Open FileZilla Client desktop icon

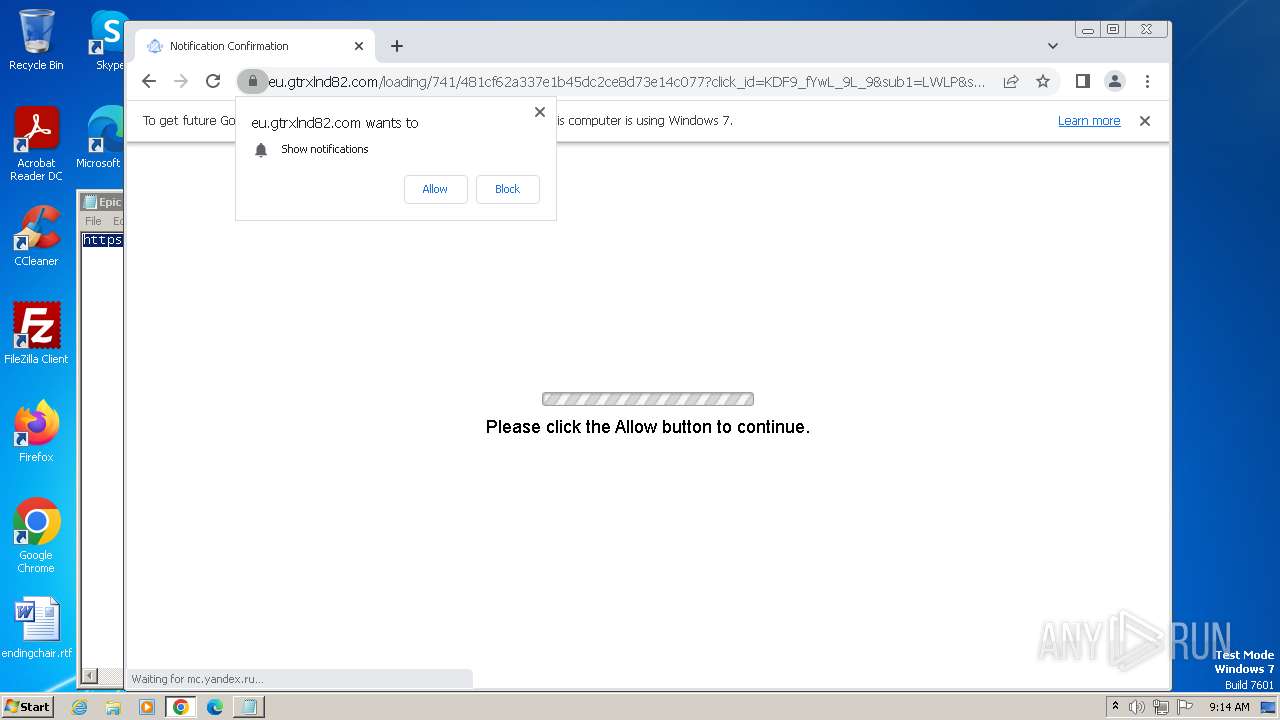(36, 333)
